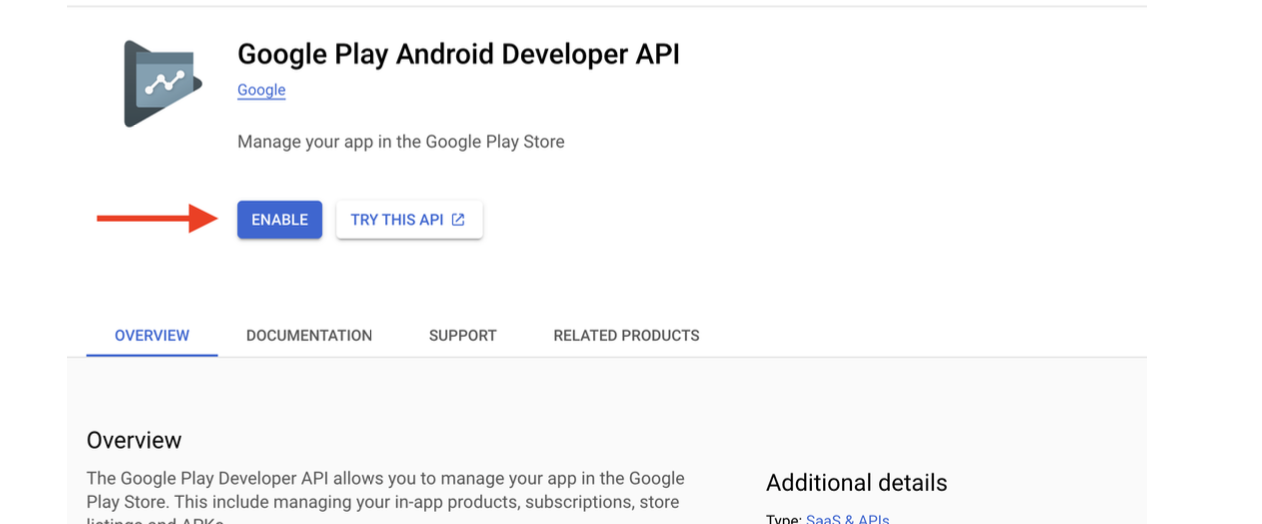The height and width of the screenshot is (524, 1262).
Task: Click the Google Play Developer API logo
Action: tap(162, 84)
